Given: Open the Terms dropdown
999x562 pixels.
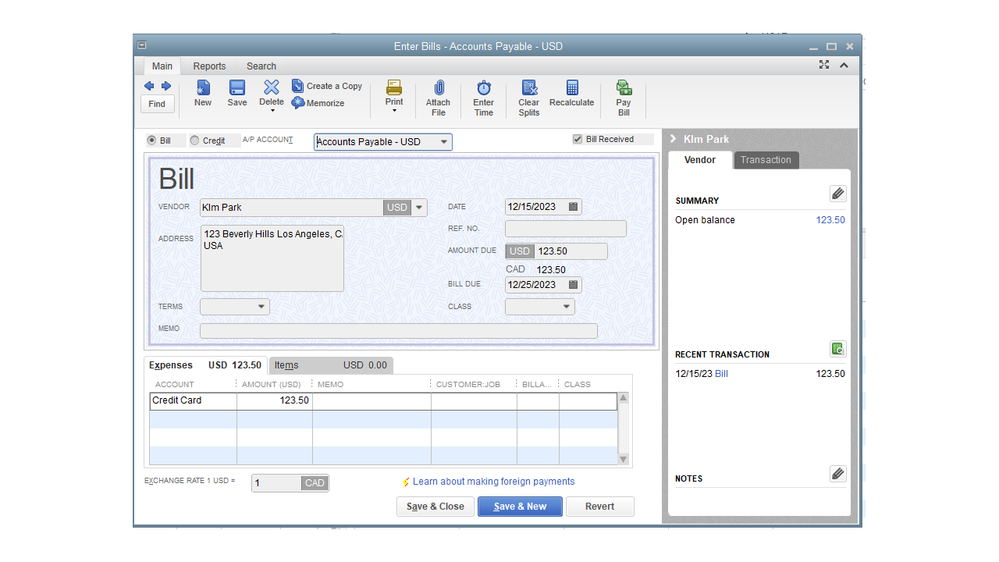Looking at the screenshot, I should pyautogui.click(x=261, y=307).
